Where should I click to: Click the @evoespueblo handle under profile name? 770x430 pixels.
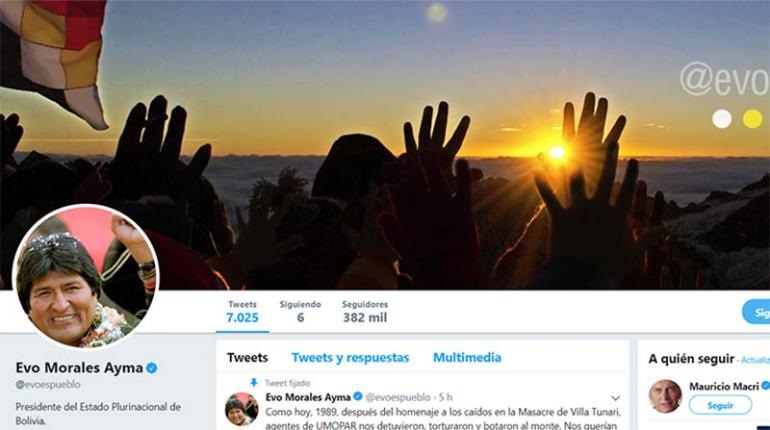click(x=48, y=384)
